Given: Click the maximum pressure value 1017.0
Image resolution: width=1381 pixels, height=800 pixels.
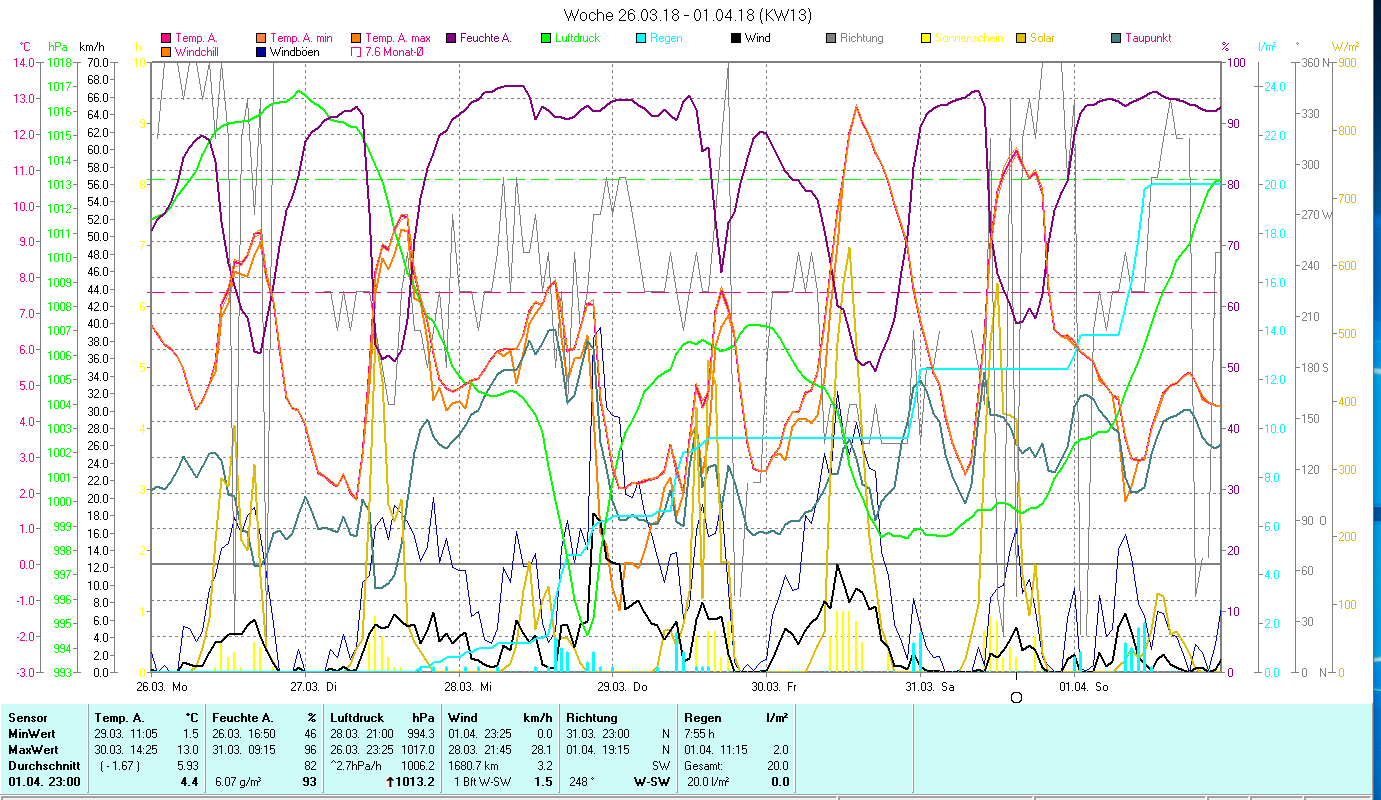Looking at the screenshot, I should tap(416, 749).
